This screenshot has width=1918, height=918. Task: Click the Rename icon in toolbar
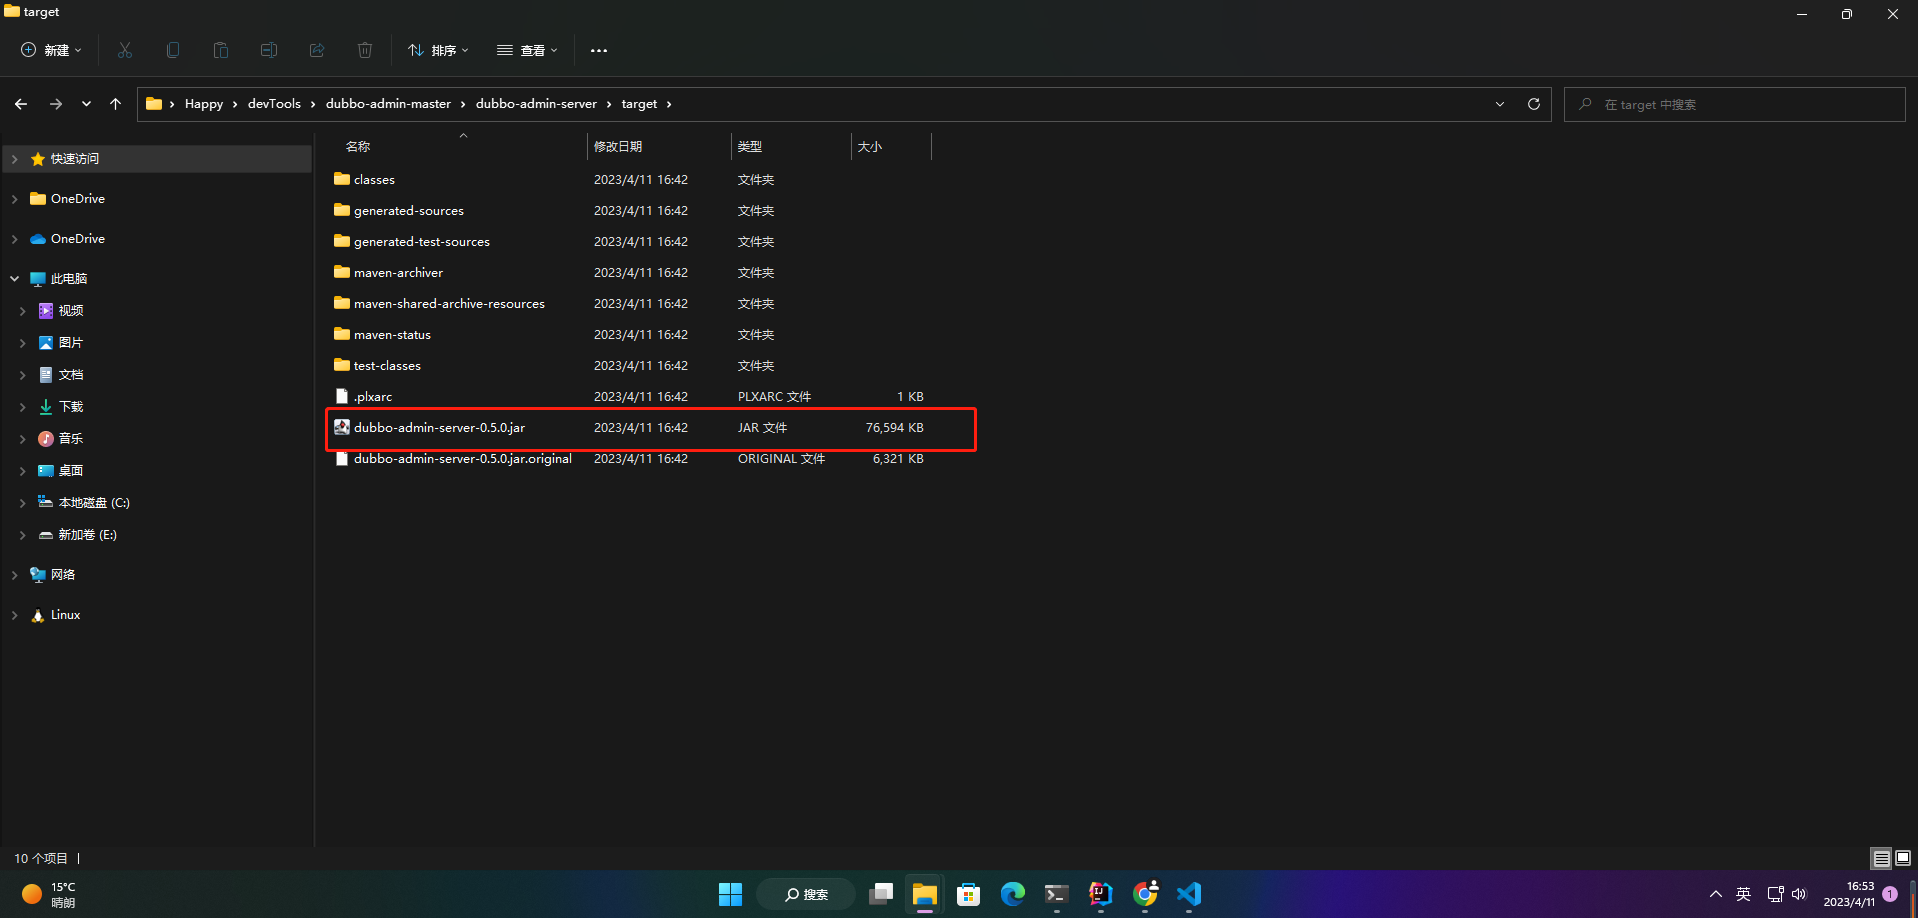[x=269, y=50]
